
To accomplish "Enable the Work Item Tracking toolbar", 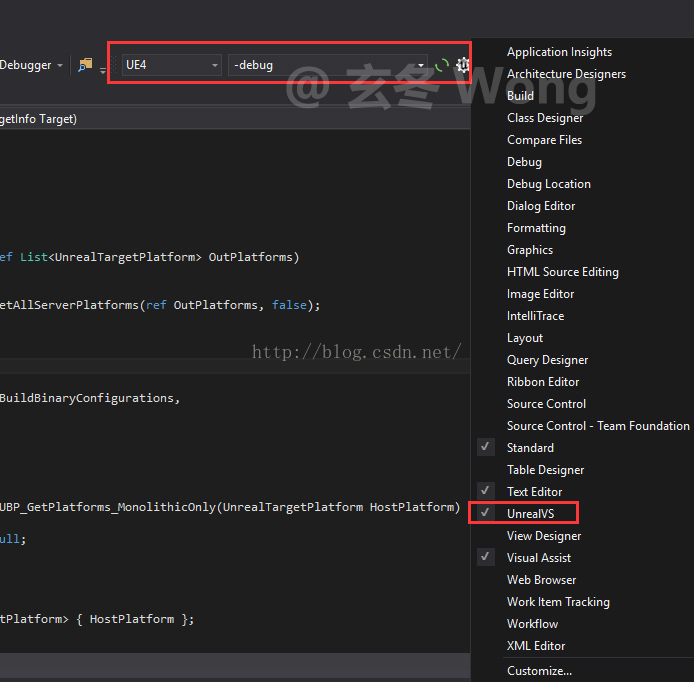I will (558, 602).
